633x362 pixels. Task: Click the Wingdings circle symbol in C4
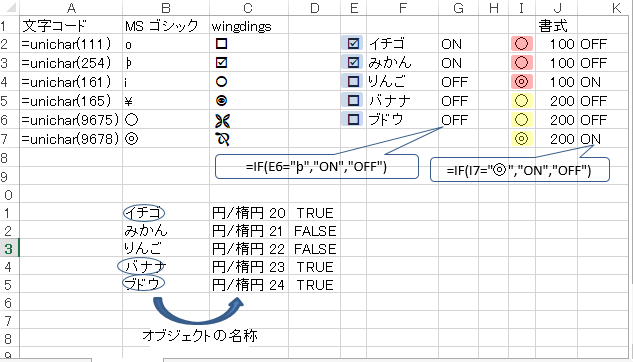pos(221,82)
